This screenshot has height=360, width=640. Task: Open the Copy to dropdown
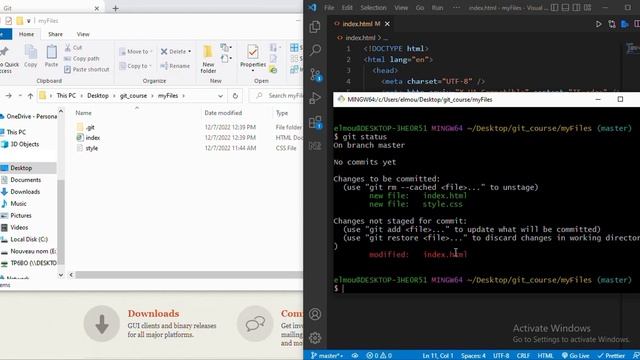point(136,66)
